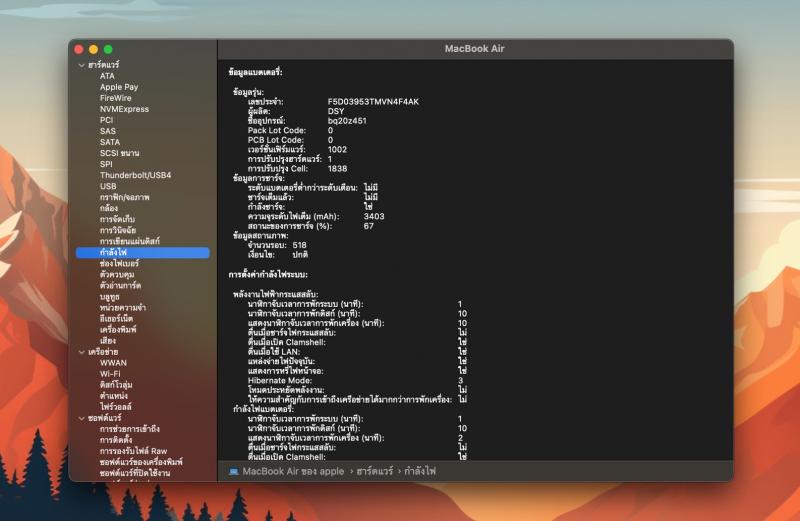800x521 pixels.
Task: Open the Thunderbolt/USB4 sidebar entry
Action: pos(136,175)
